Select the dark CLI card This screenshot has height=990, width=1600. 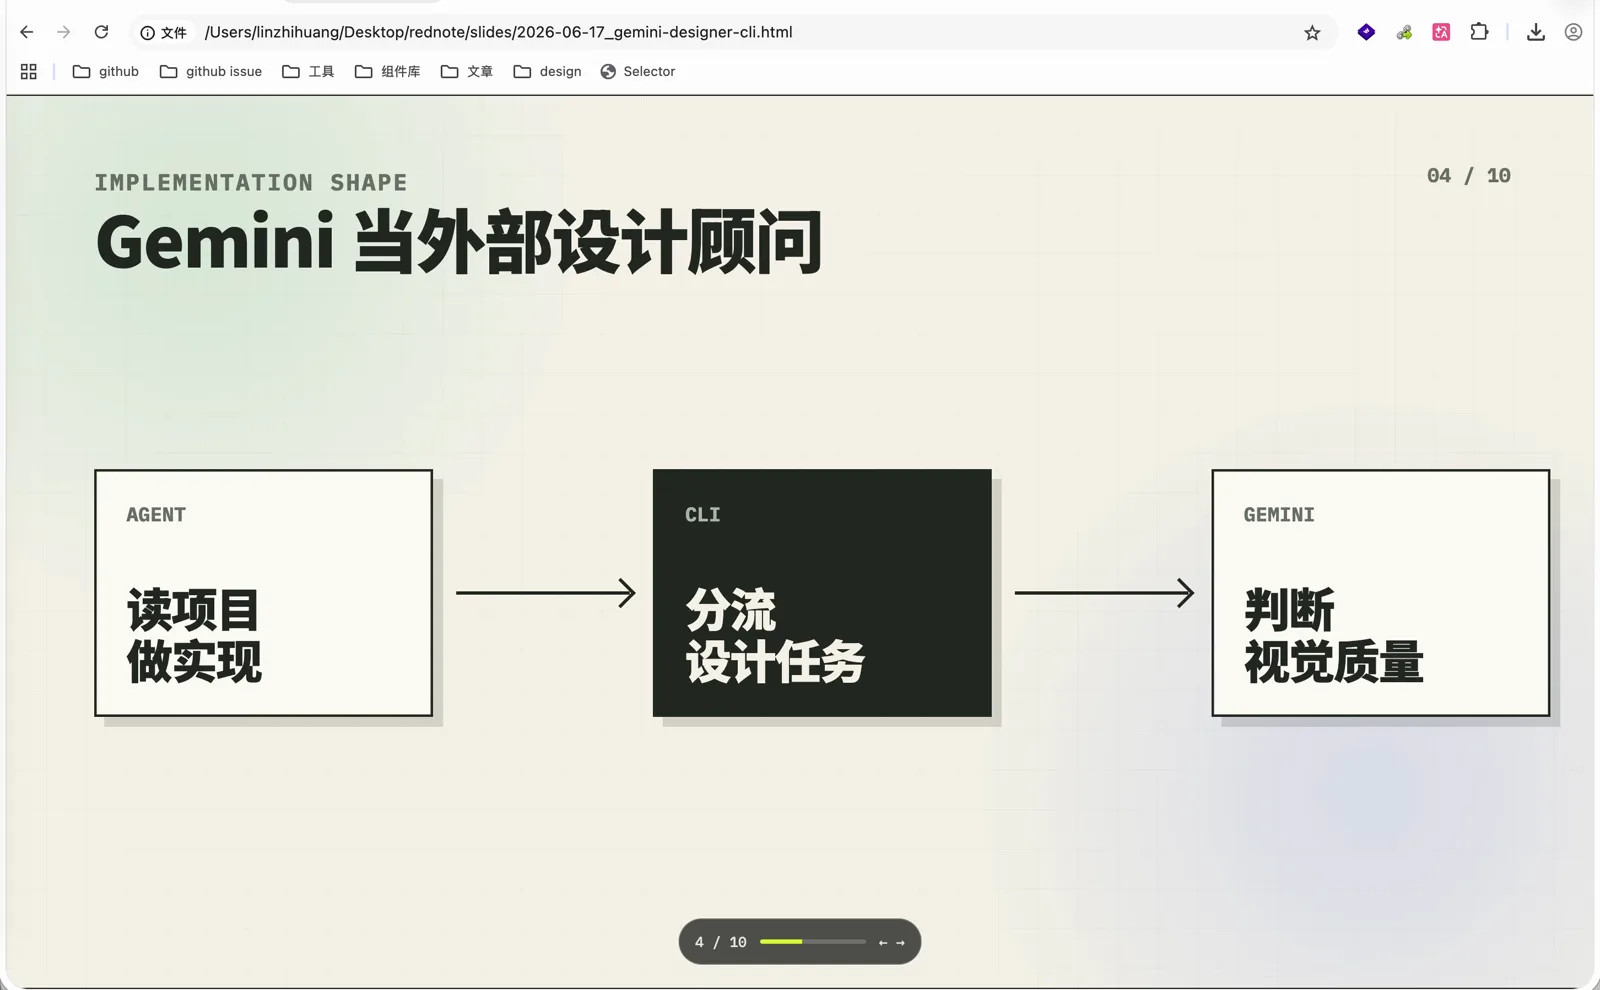click(x=822, y=593)
